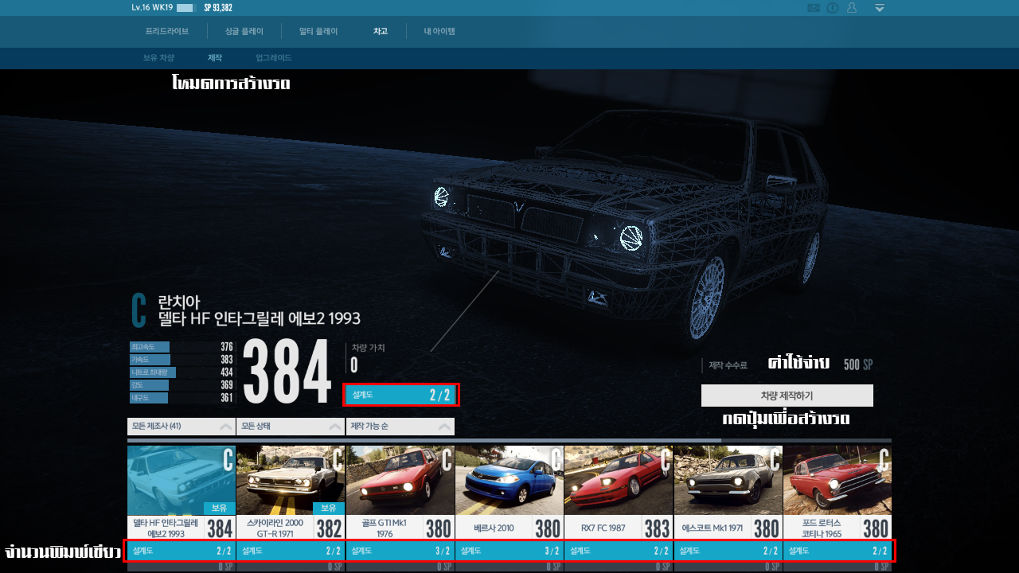Open the 모든 제조사 (41) manufacturer filter
Viewport: 1019px width, 573px height.
[x=181, y=427]
